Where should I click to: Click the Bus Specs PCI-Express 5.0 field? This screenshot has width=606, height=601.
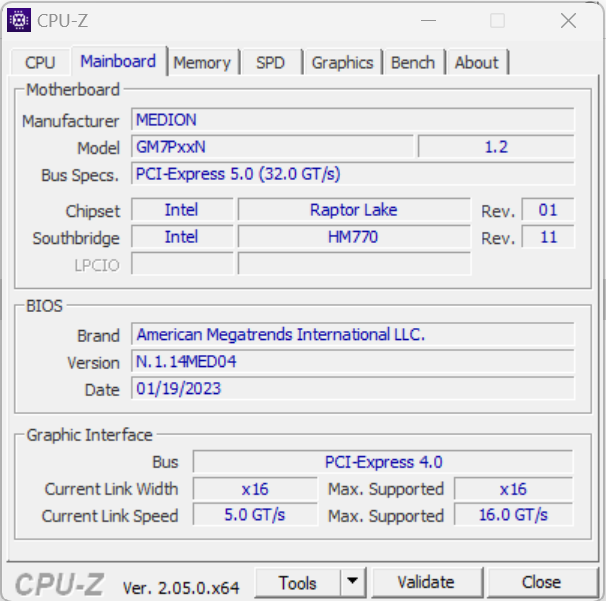tap(352, 174)
